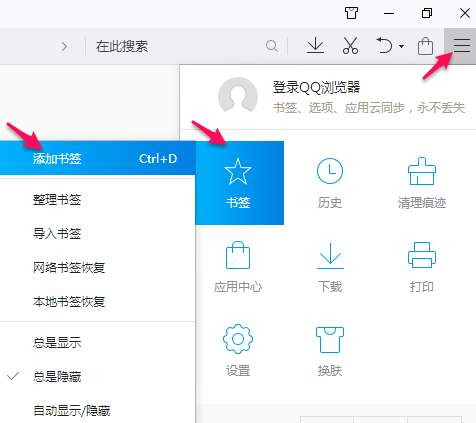The width and height of the screenshot is (476, 423).
Task: Open the hamburger main menu button
Action: (461, 46)
